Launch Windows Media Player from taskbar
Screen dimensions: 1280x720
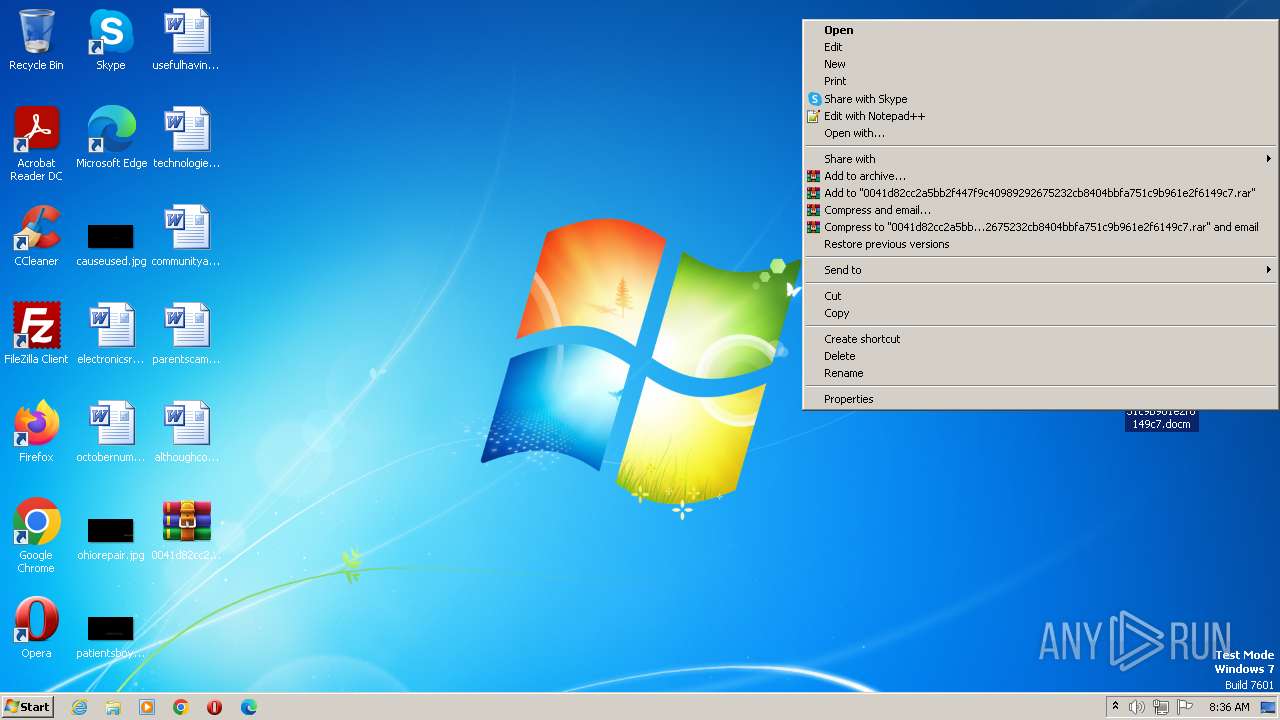(147, 707)
